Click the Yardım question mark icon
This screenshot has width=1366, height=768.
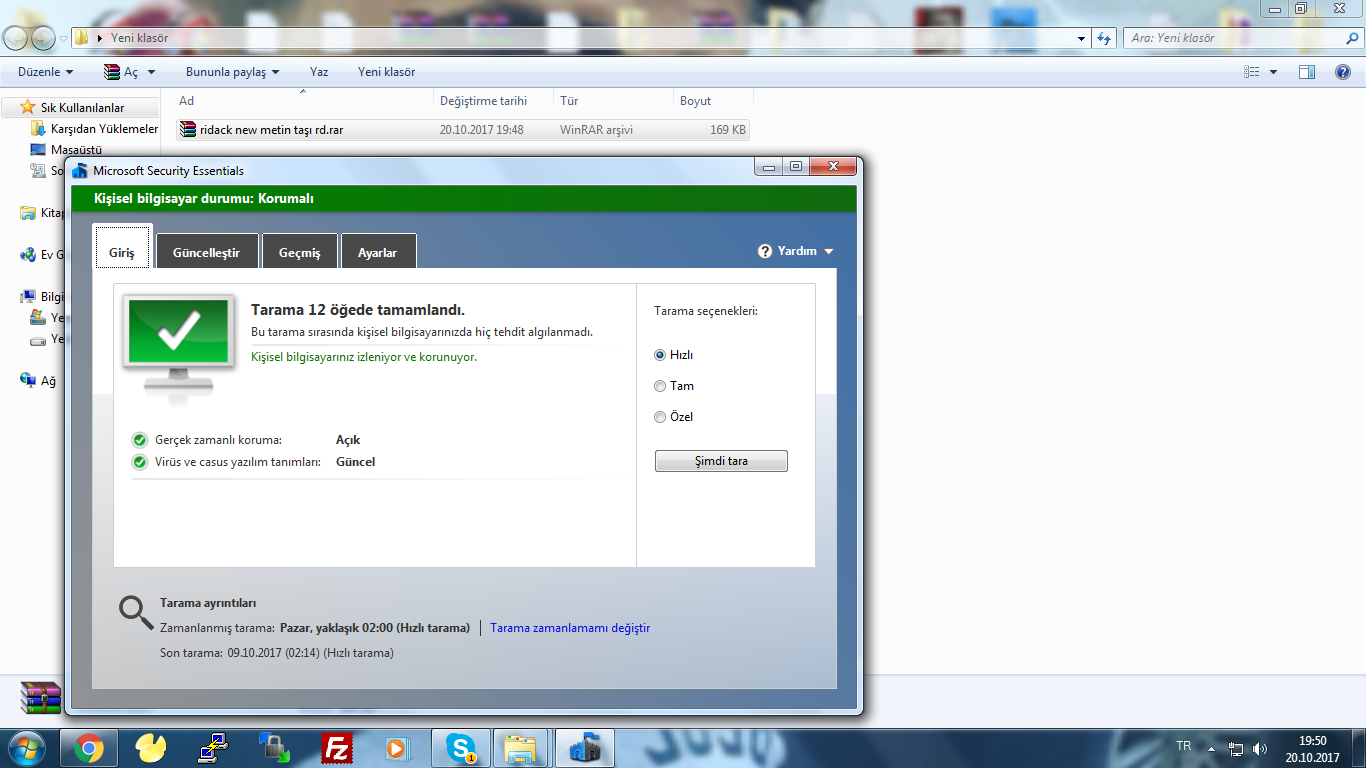click(x=765, y=251)
